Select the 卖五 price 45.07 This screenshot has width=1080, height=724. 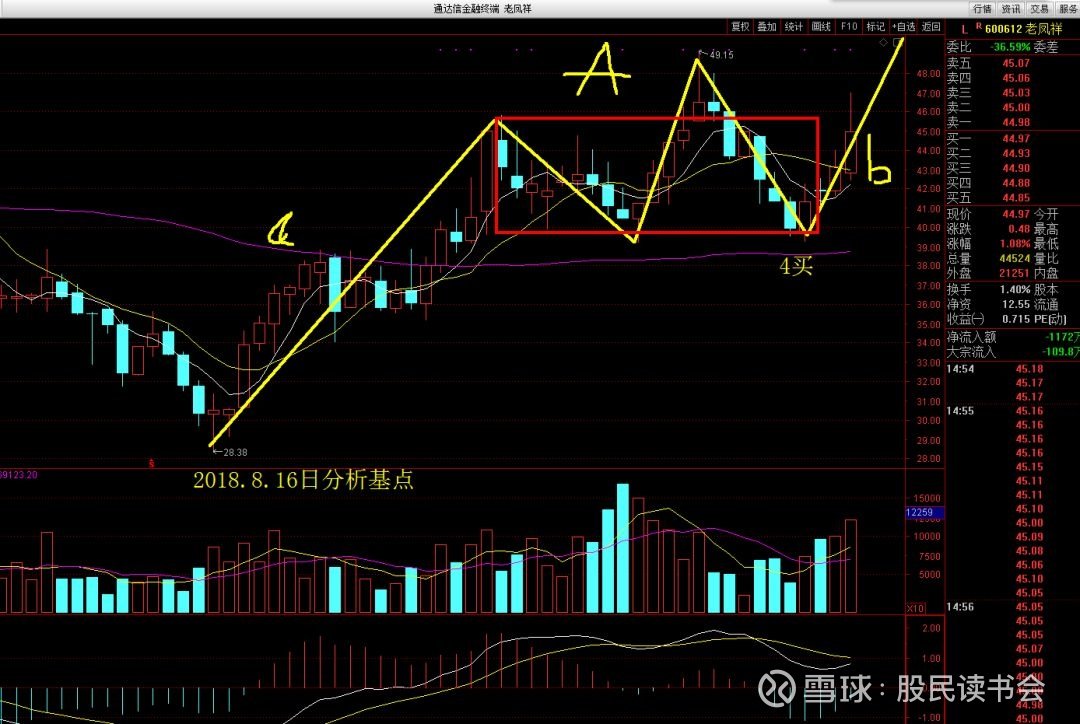tap(1016, 63)
